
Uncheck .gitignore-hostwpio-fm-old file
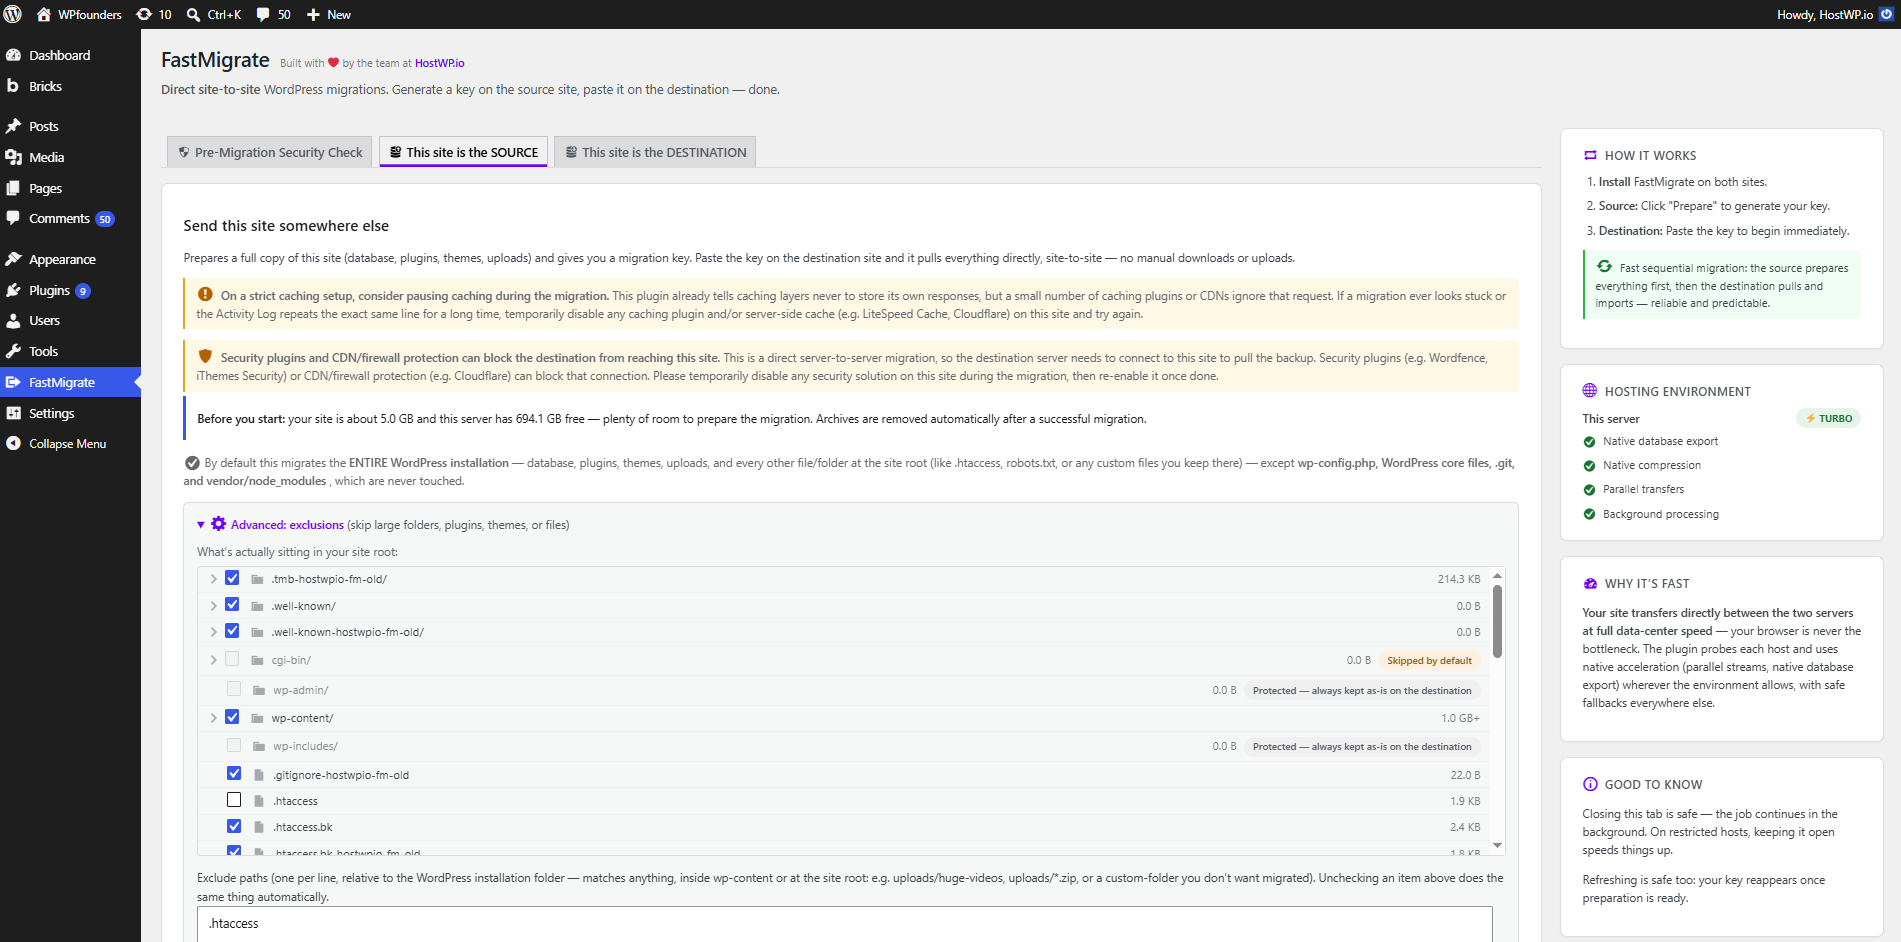coord(234,773)
